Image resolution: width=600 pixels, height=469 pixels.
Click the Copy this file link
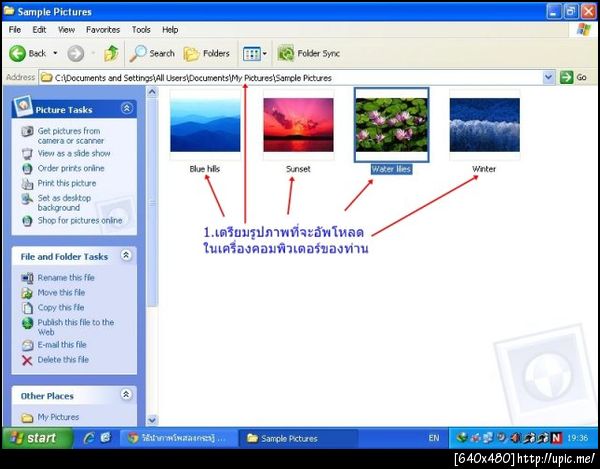pos(61,307)
